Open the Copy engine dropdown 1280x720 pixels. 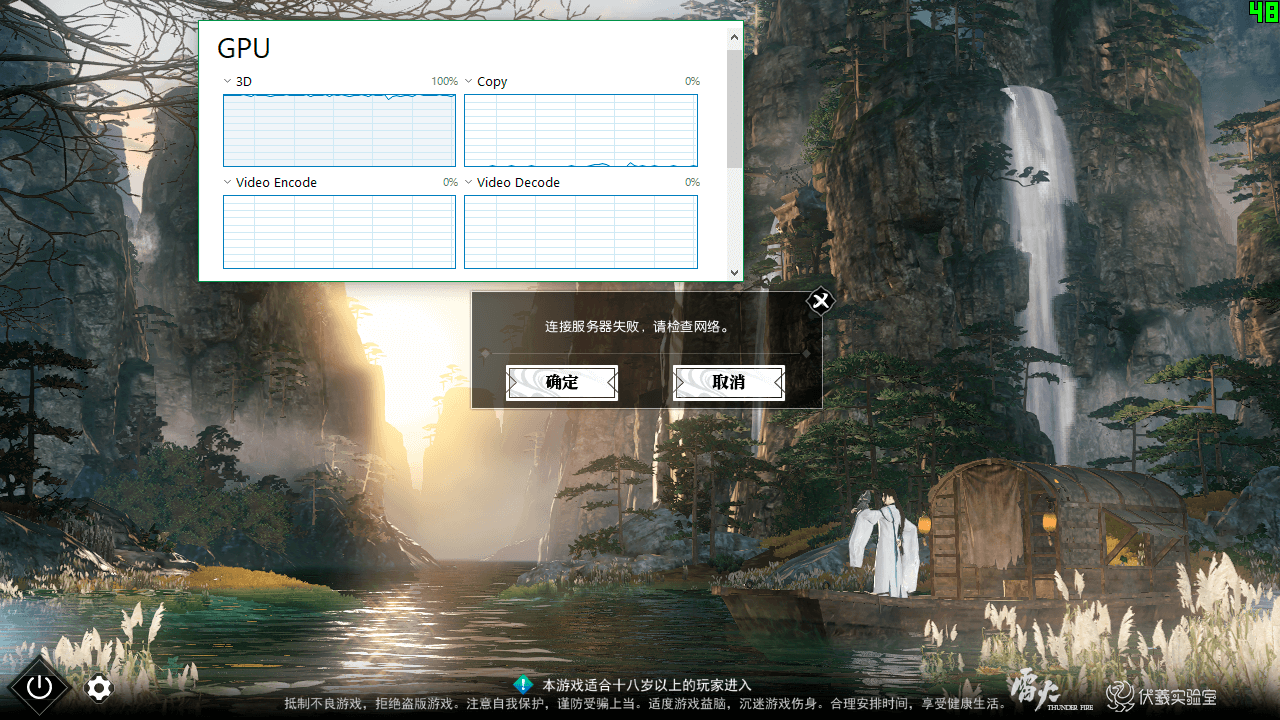coord(469,81)
